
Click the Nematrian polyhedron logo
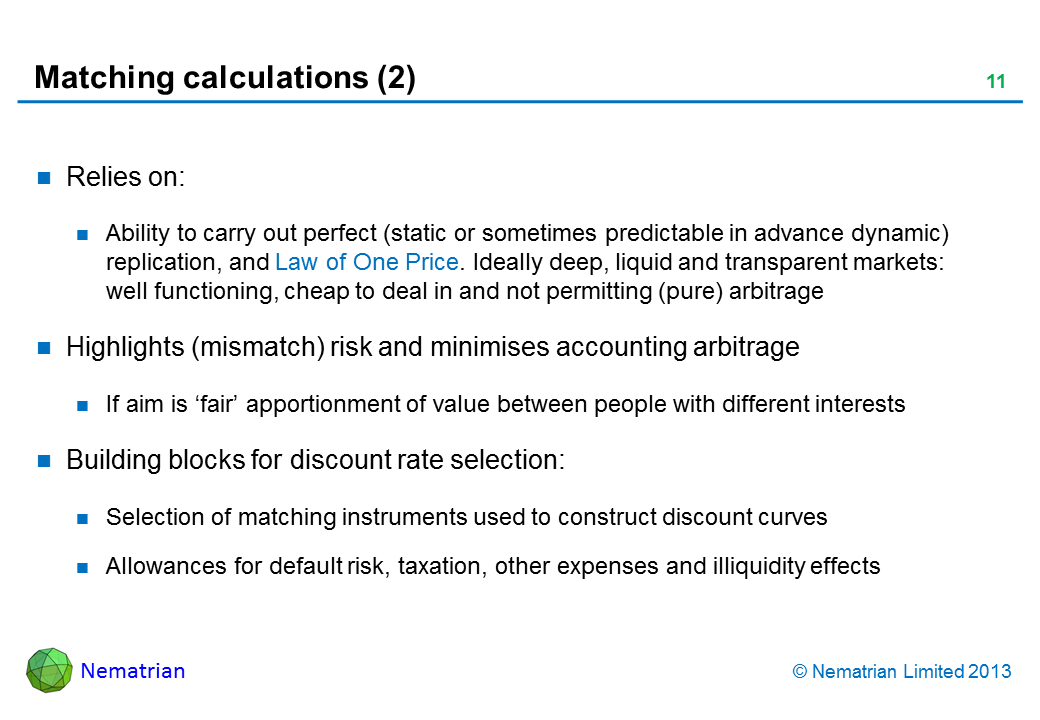49,670
